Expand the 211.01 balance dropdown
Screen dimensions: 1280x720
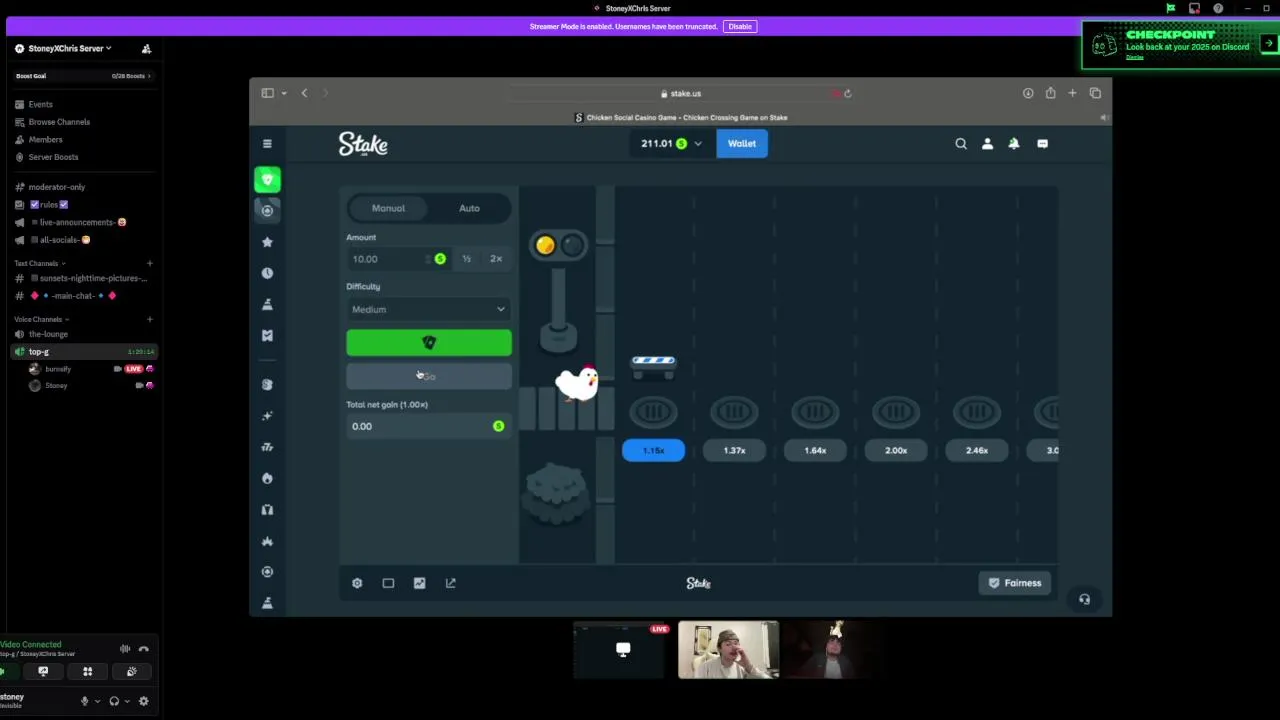[x=671, y=143]
